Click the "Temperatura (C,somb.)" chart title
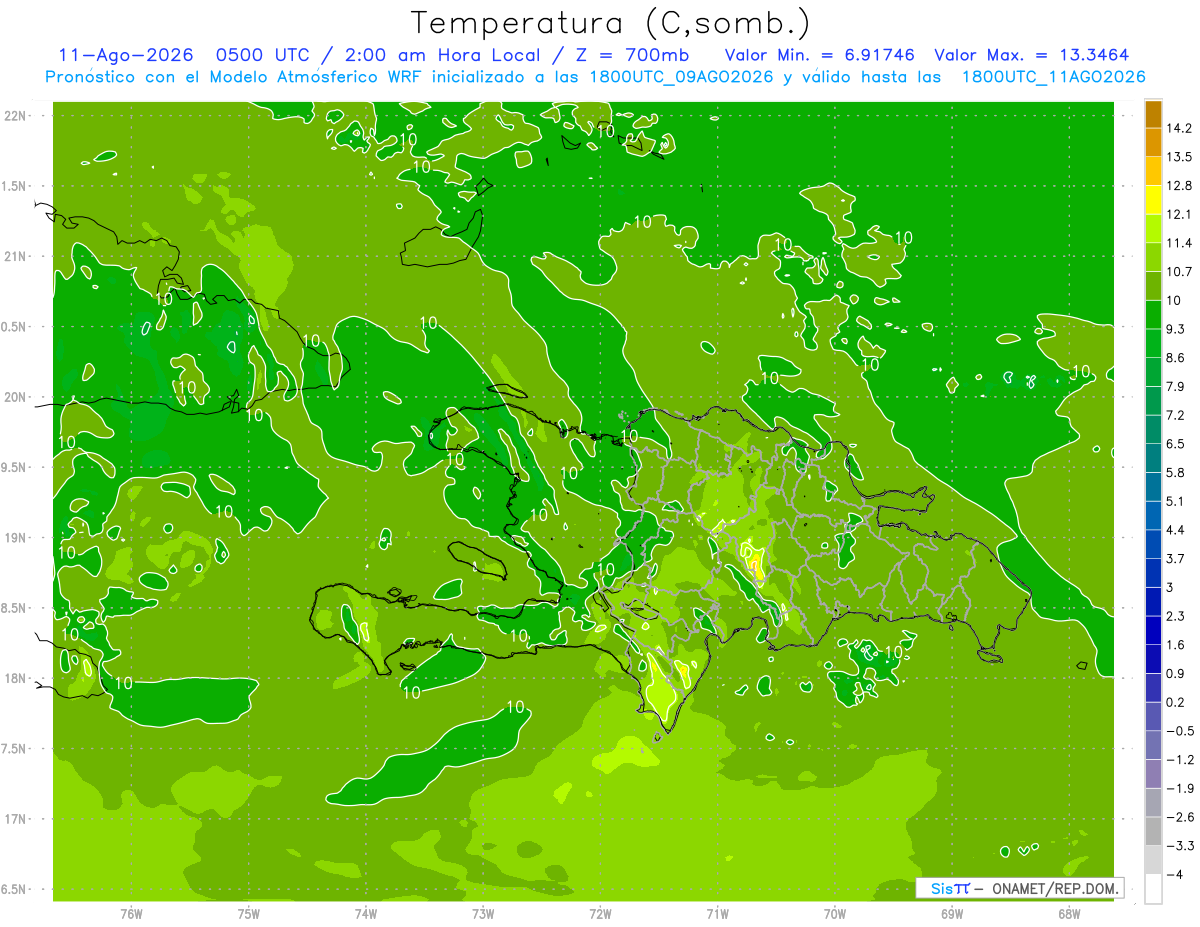The image size is (1200, 927). (611, 23)
